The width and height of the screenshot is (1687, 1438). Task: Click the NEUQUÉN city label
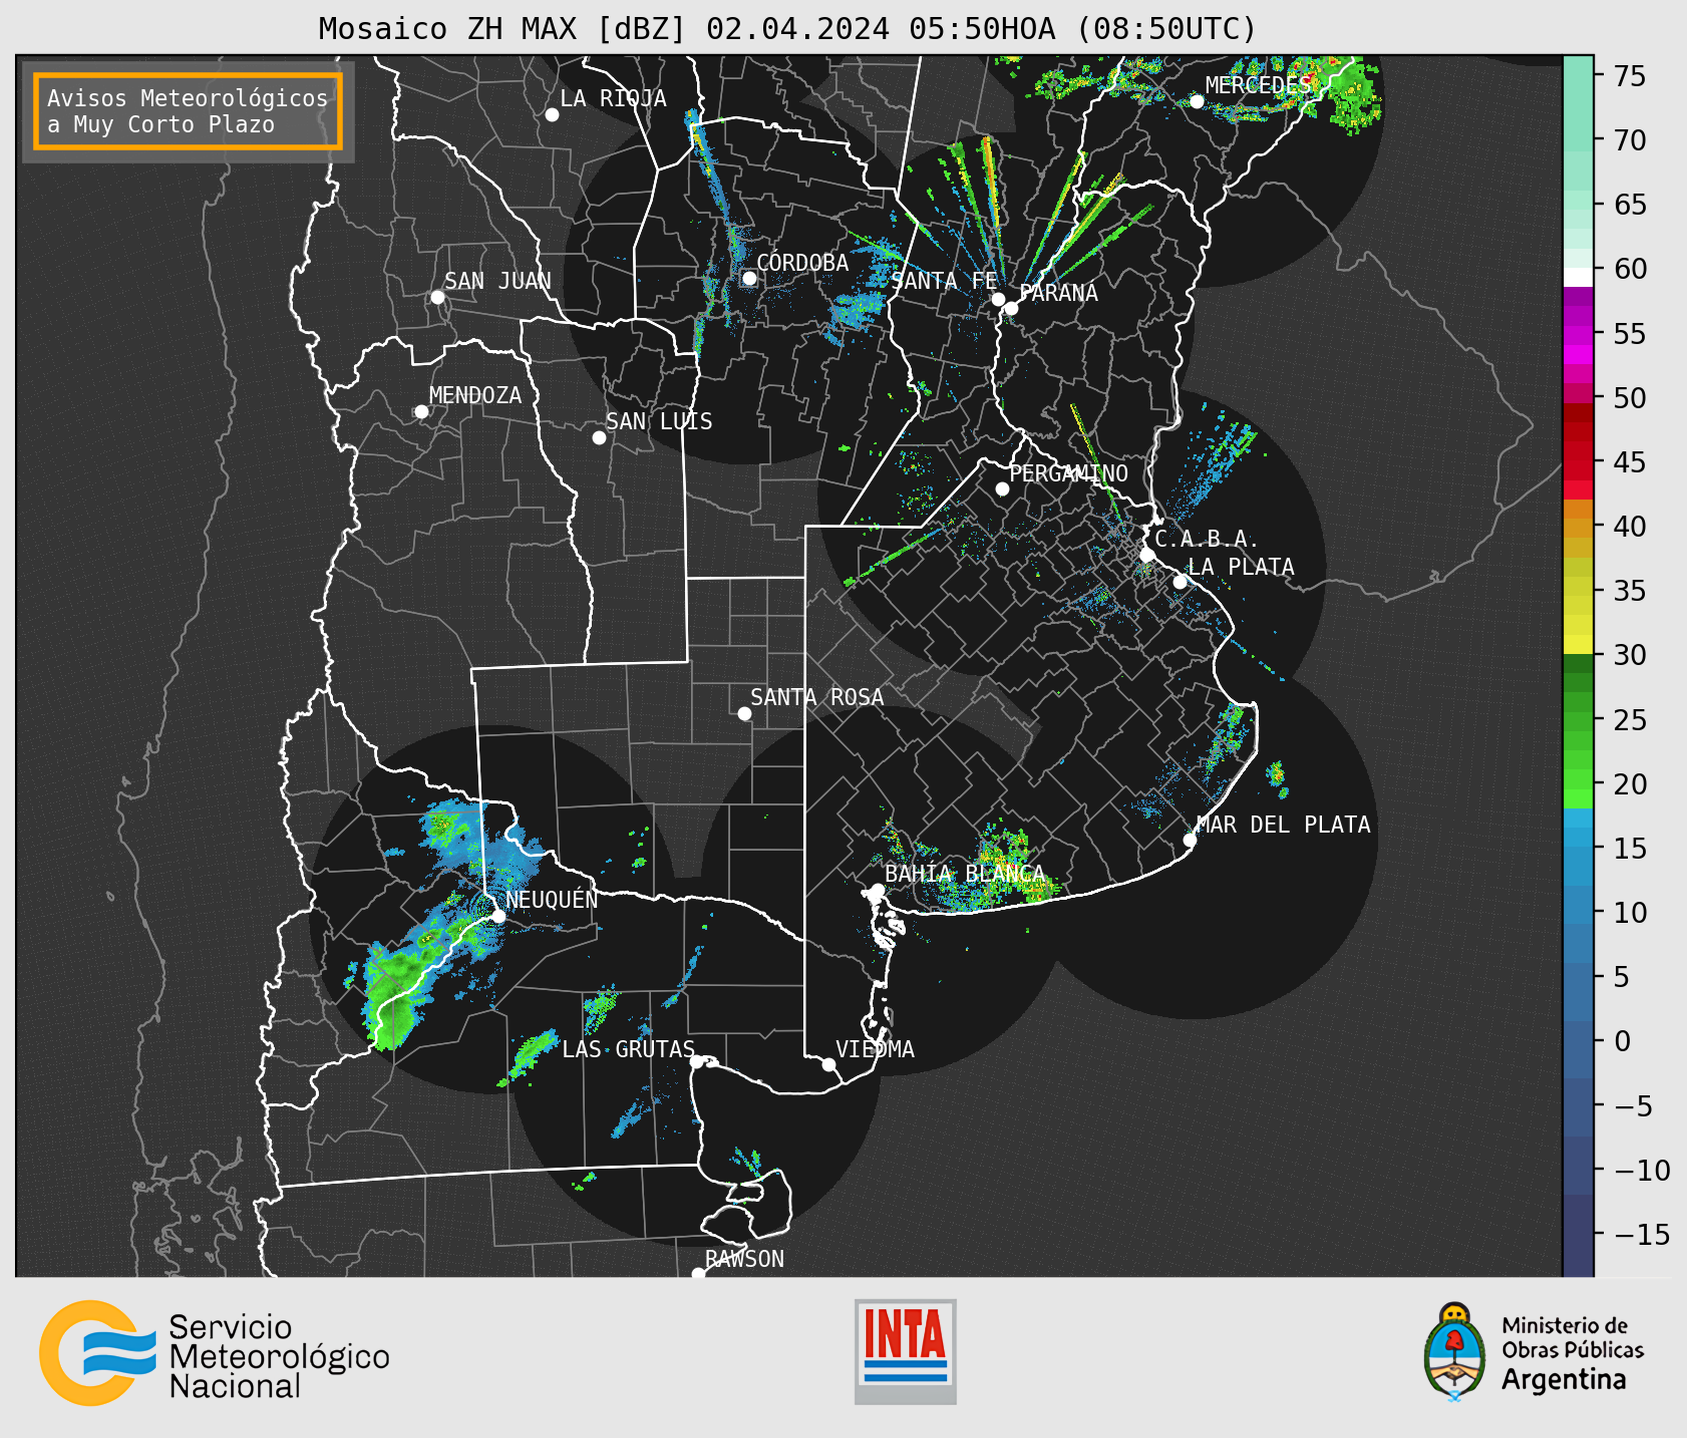click(552, 899)
